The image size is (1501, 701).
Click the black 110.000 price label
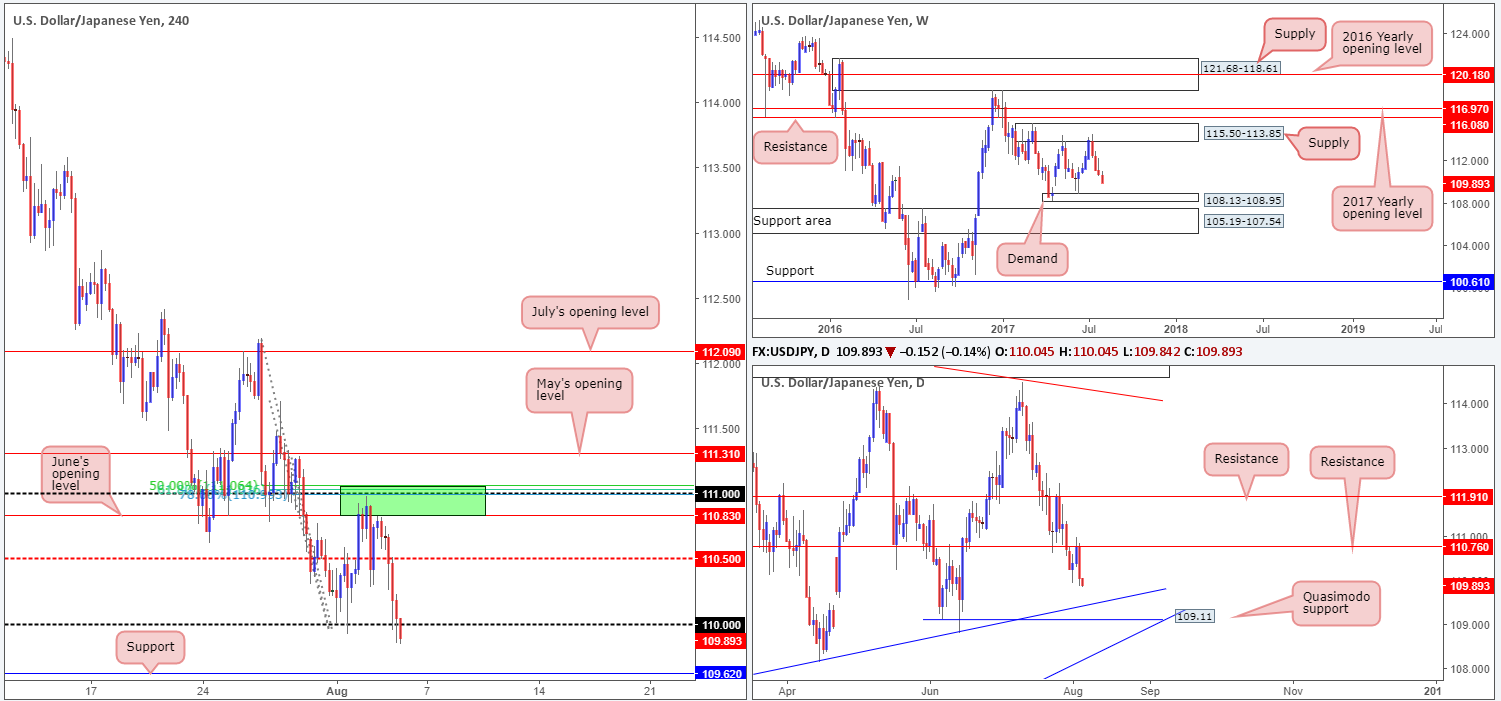click(718, 624)
